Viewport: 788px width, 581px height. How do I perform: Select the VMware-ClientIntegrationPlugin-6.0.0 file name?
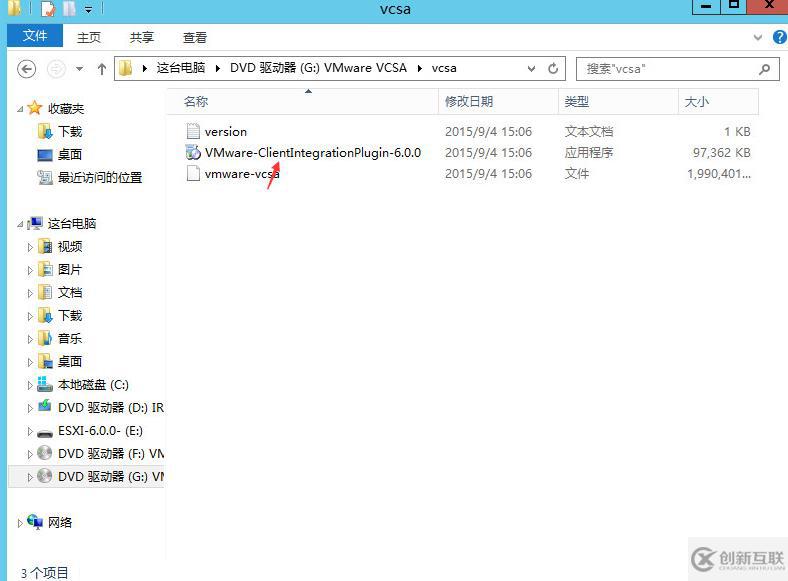coord(313,153)
